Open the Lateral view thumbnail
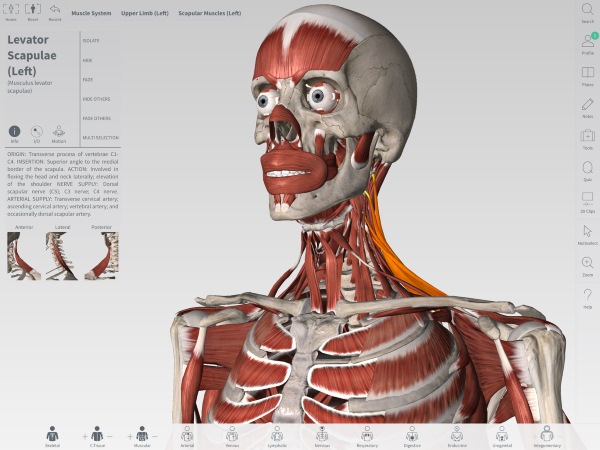The image size is (600, 450). click(62, 256)
